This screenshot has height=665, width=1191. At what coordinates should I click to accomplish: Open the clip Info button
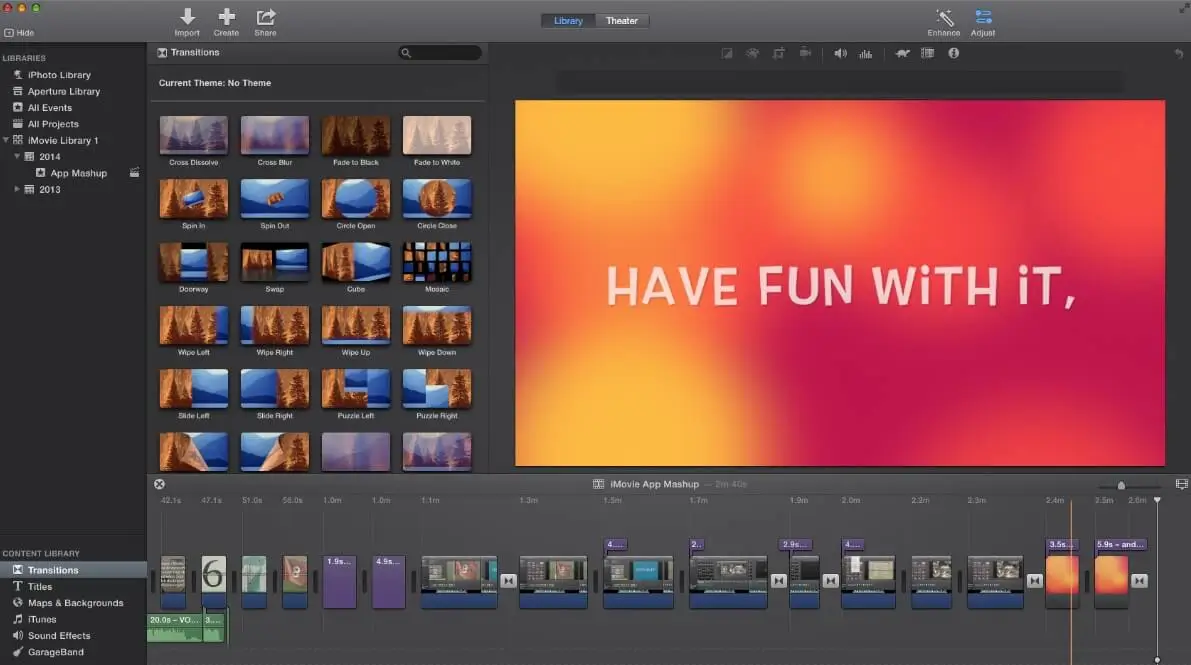click(953, 53)
